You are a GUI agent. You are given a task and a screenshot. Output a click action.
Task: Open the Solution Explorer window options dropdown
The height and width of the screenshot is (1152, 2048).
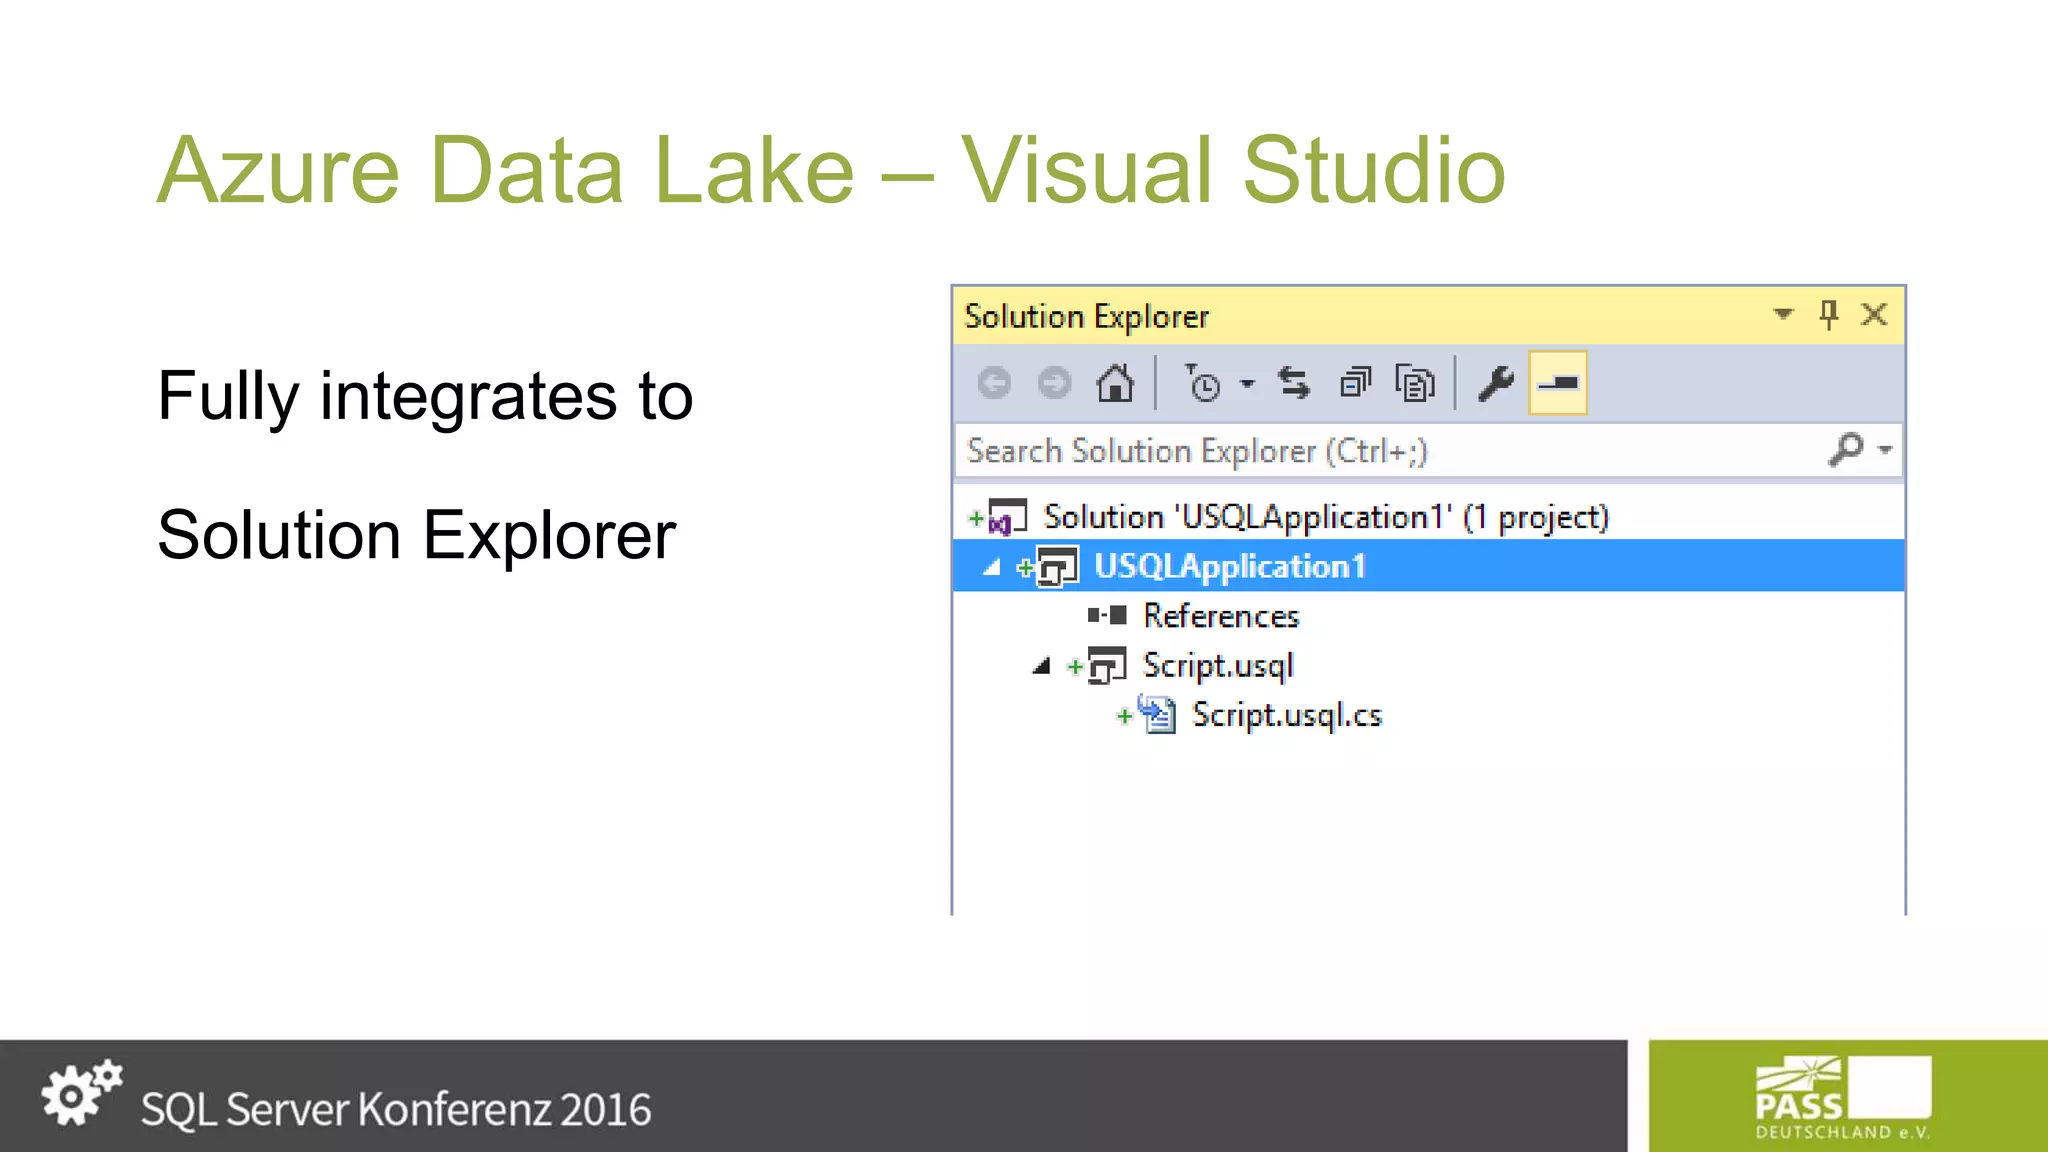pyautogui.click(x=1782, y=314)
